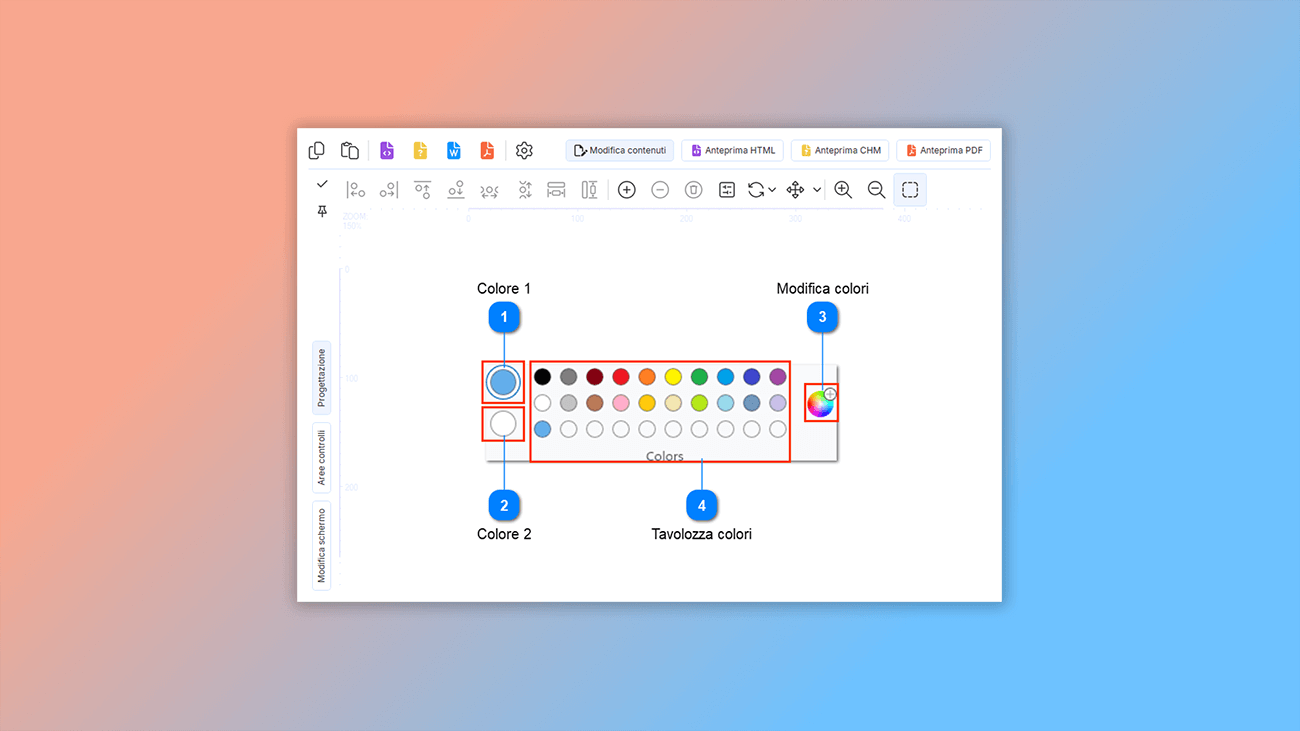
Task: Toggle the marquee selection tool
Action: point(909,189)
